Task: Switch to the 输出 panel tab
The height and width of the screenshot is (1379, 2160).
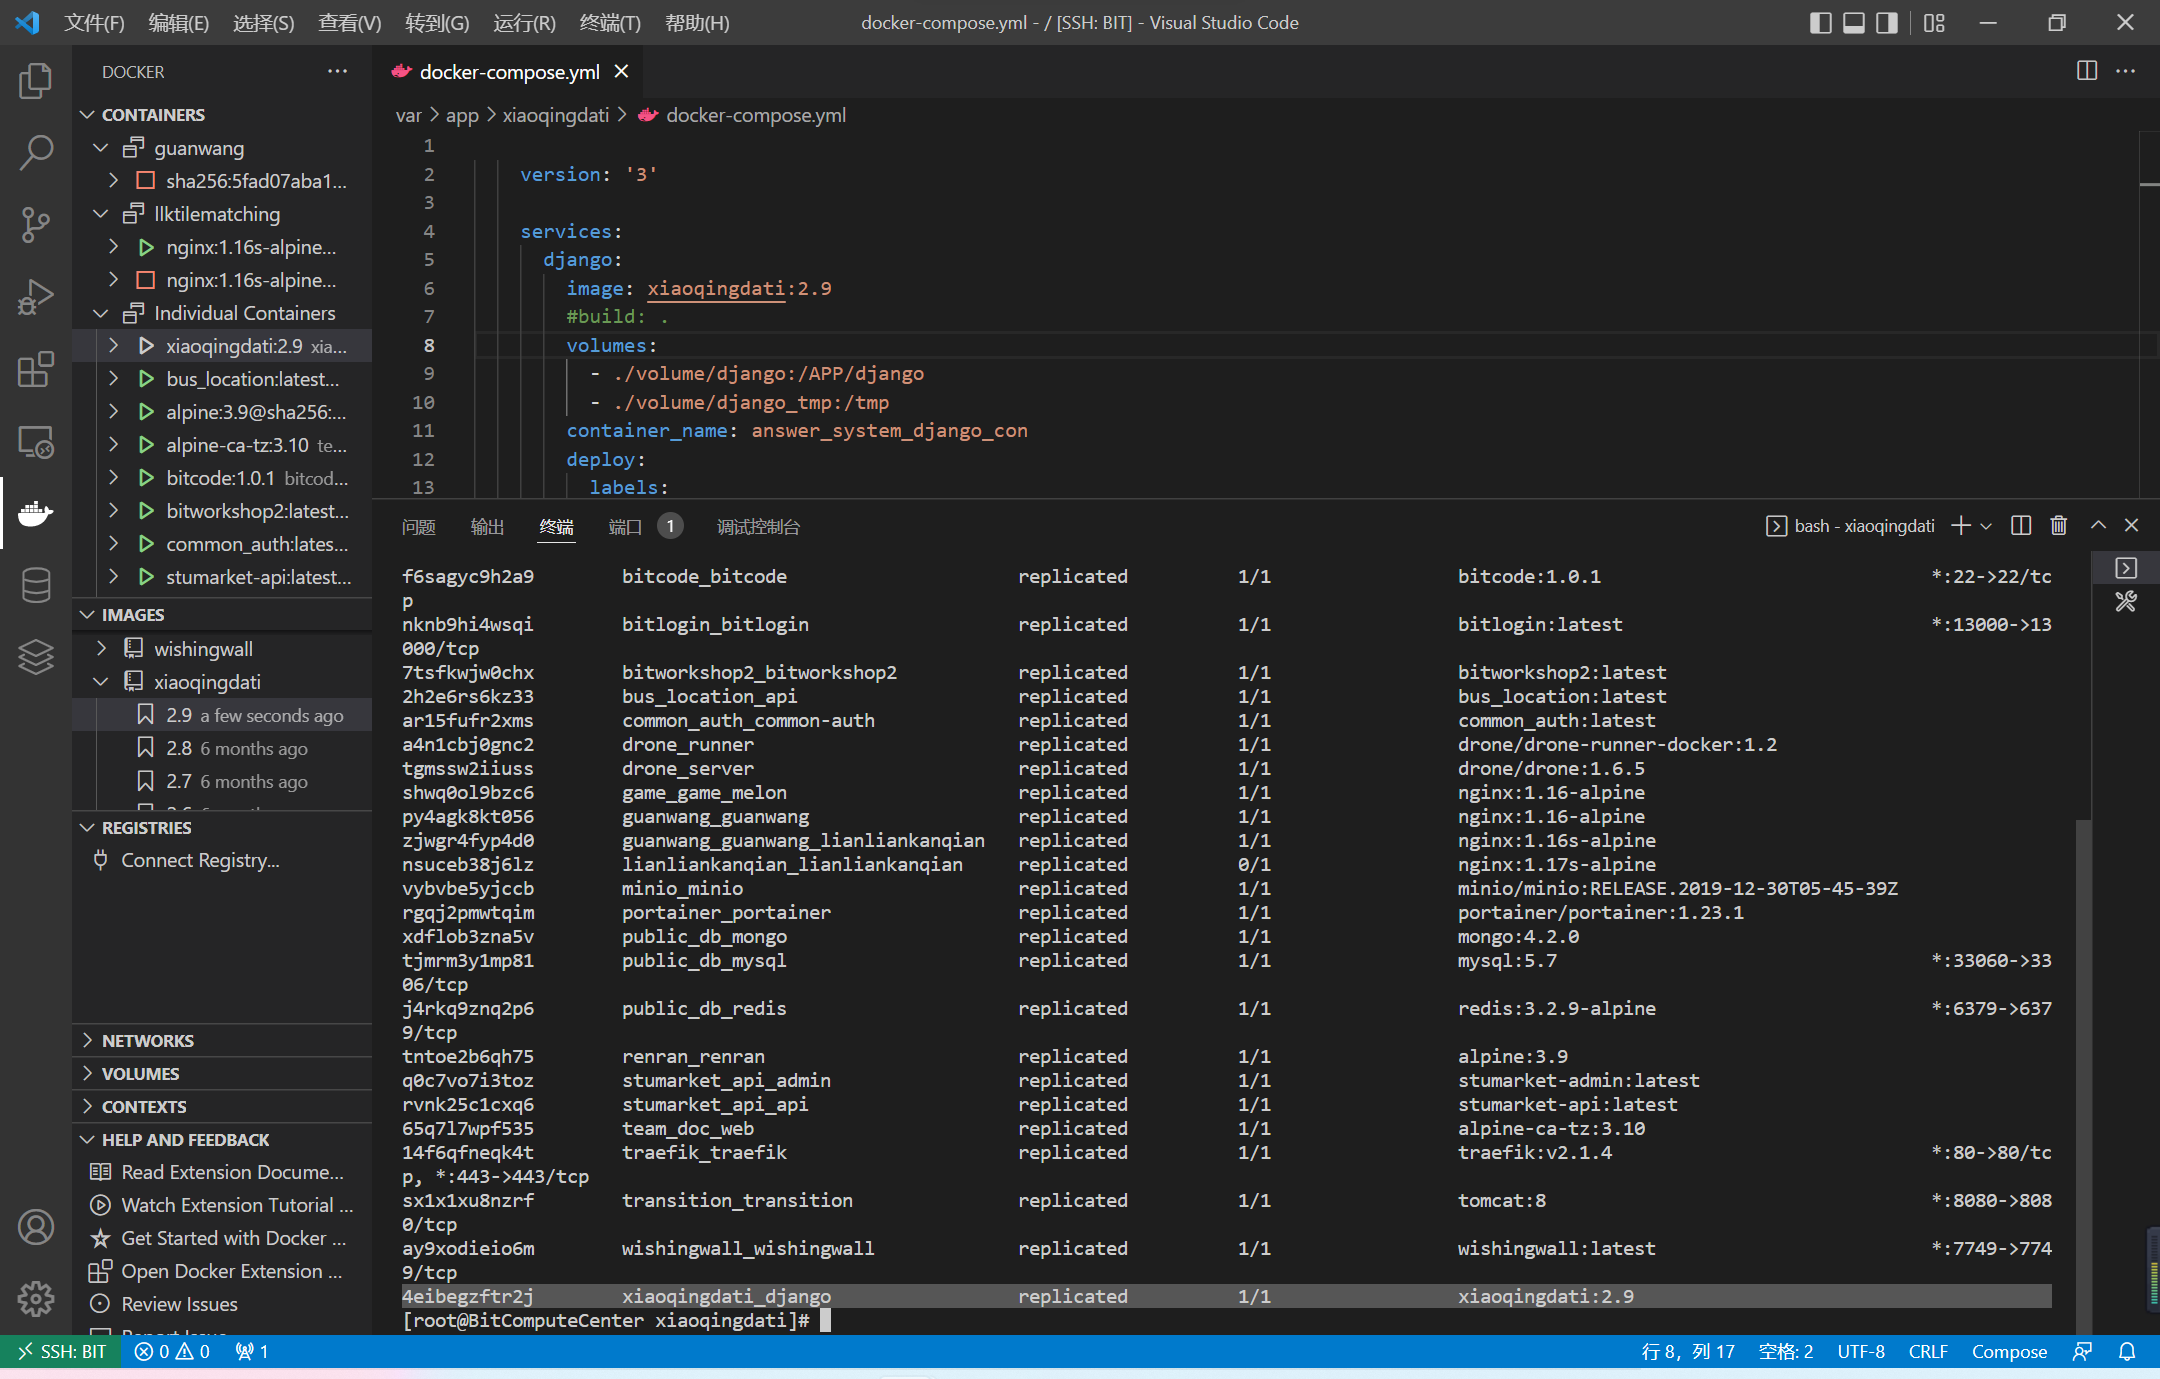Action: [488, 527]
